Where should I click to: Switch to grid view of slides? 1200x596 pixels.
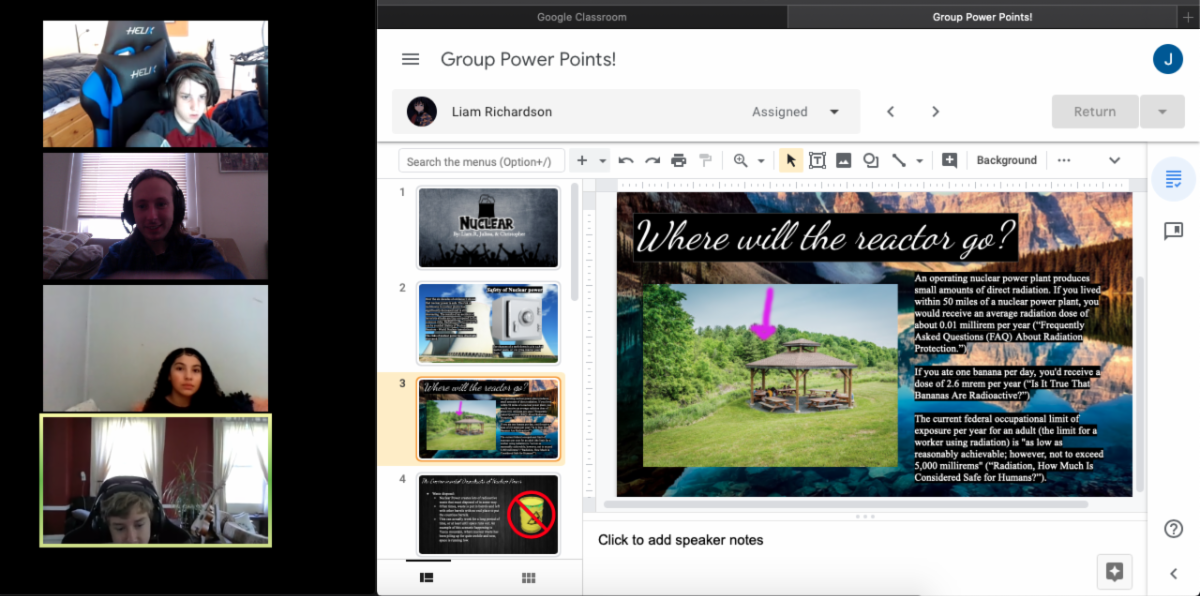pyautogui.click(x=528, y=577)
